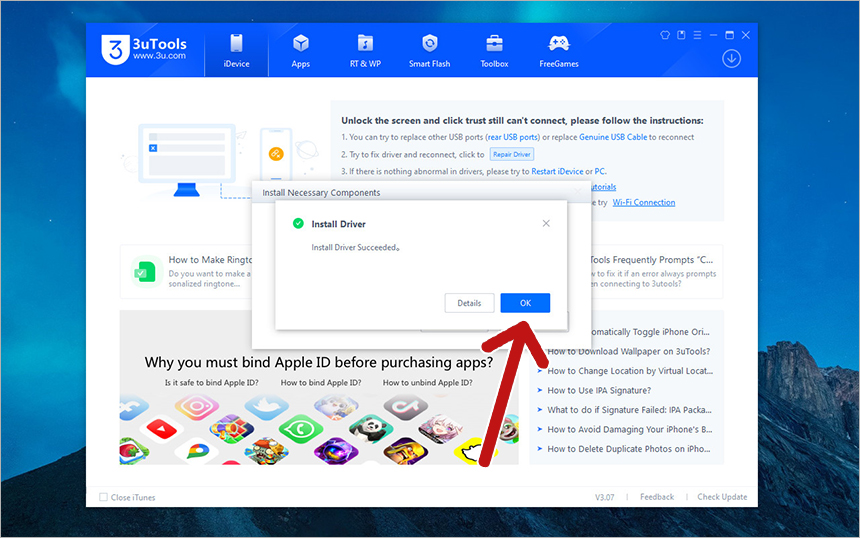This screenshot has height=538, width=860.
Task: Click the Install Driver Succeeded message
Action: [355, 247]
